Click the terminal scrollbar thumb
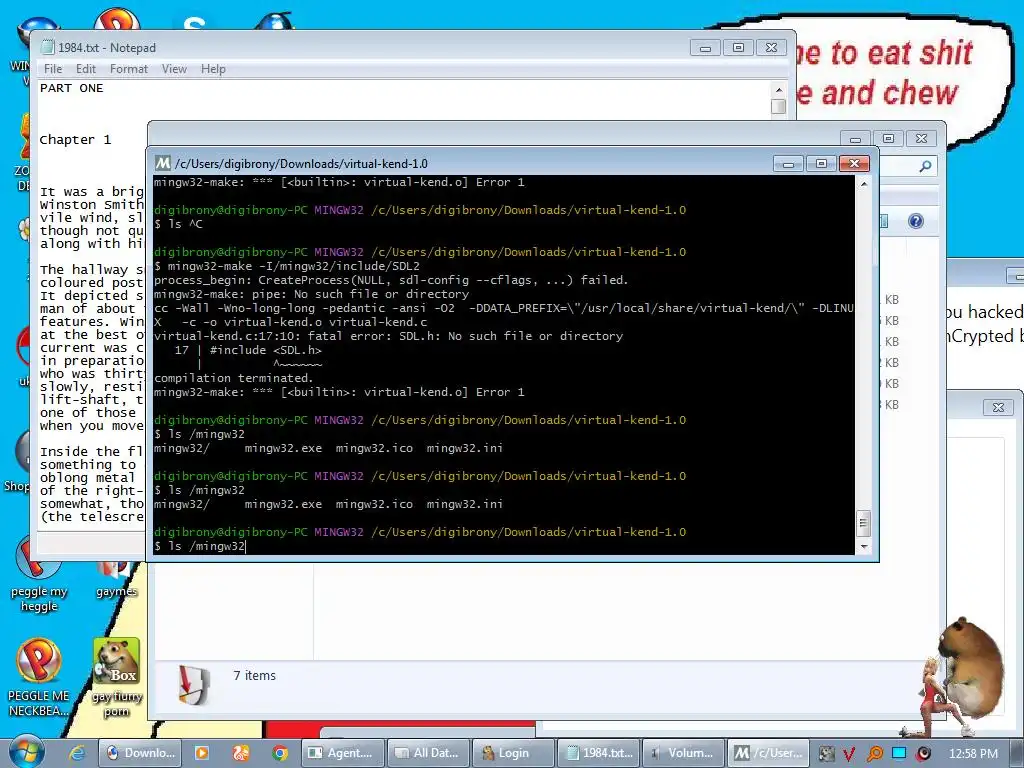This screenshot has width=1024, height=768. tap(863, 522)
